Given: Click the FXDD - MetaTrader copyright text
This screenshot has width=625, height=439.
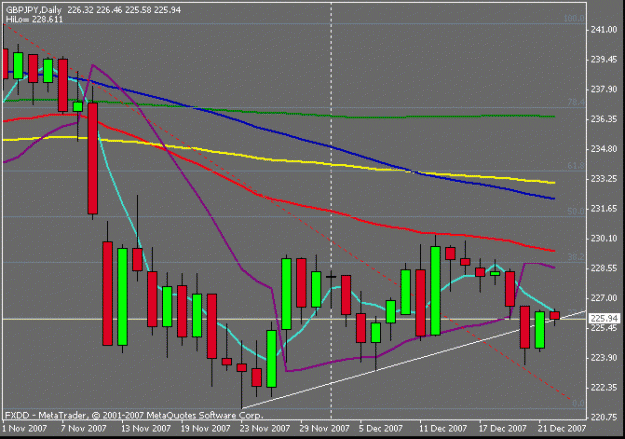Looking at the screenshot, I should click(x=134, y=416).
